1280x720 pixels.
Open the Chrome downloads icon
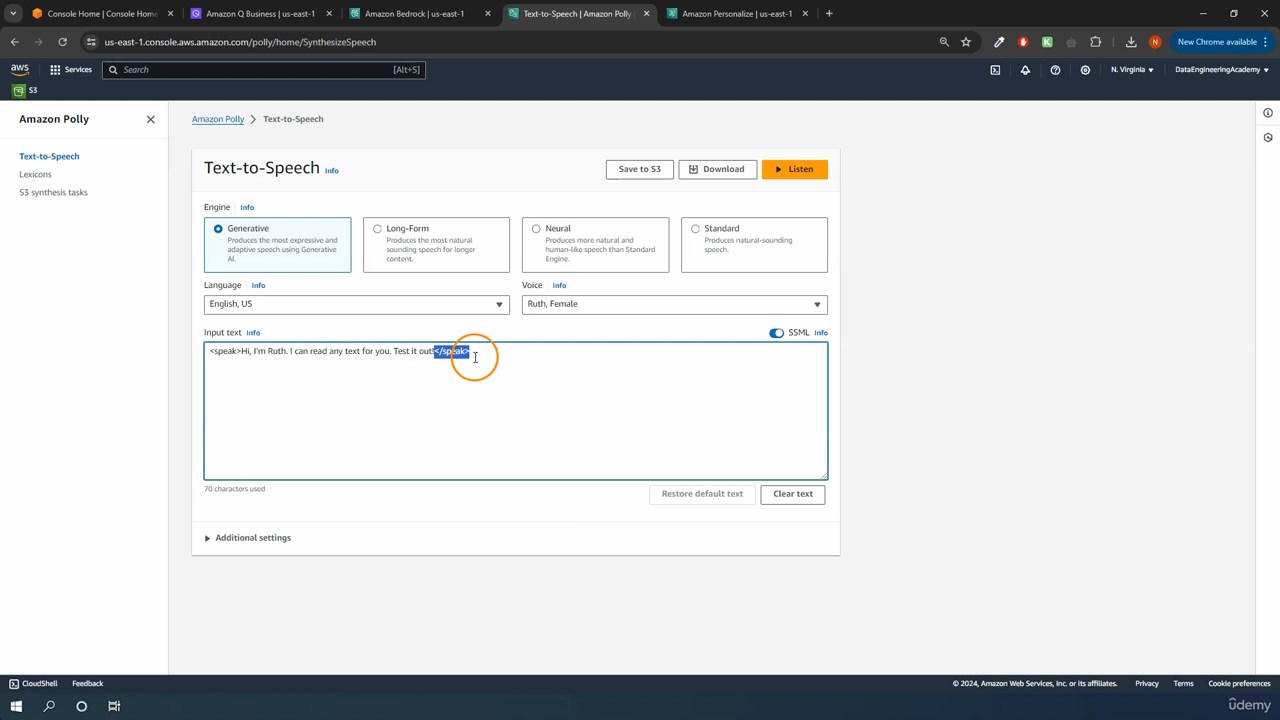tap(1131, 42)
